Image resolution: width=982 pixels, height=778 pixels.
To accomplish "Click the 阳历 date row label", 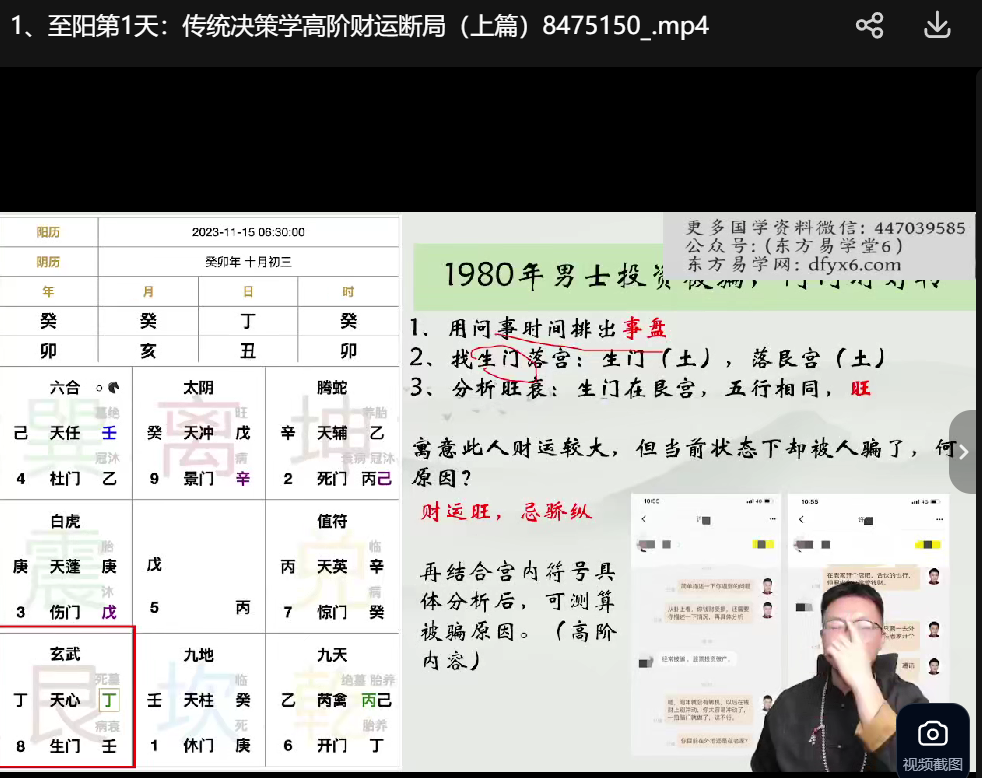I will (x=48, y=232).
